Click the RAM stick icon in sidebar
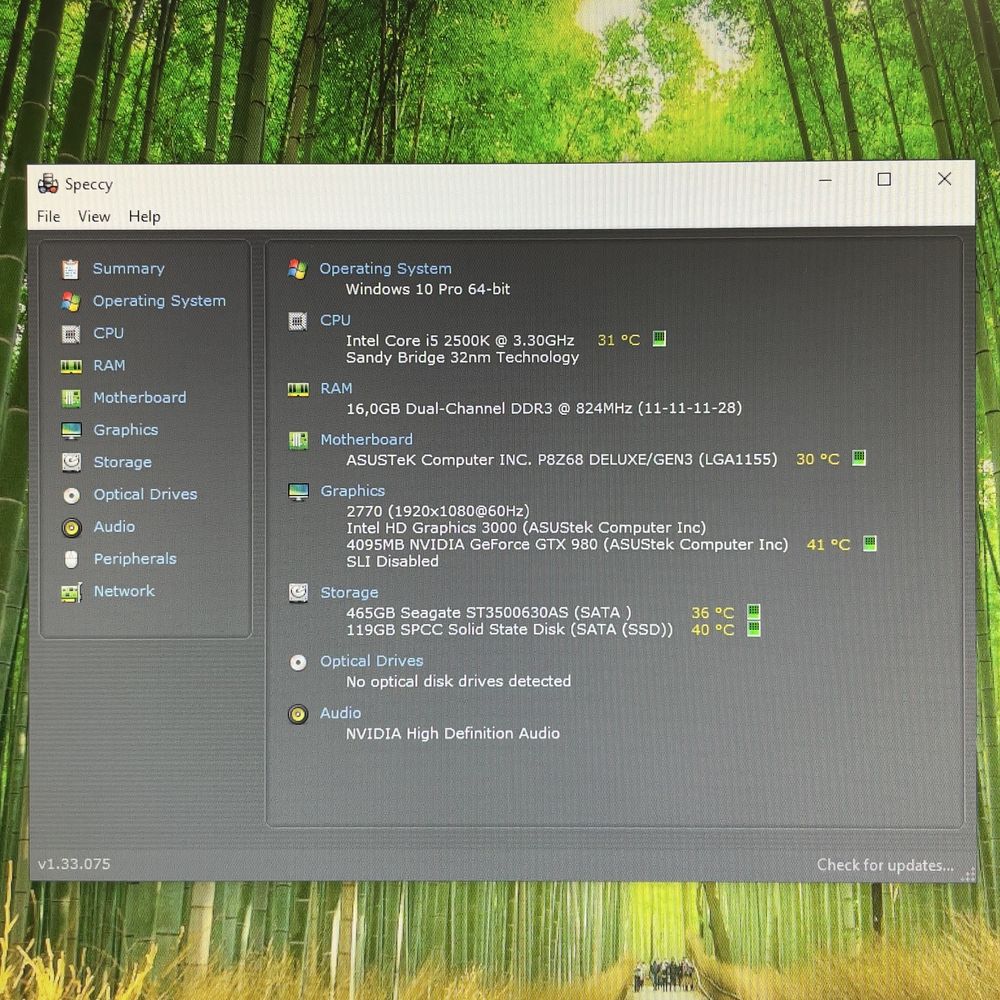Viewport: 1000px width, 1000px height. coord(71,366)
